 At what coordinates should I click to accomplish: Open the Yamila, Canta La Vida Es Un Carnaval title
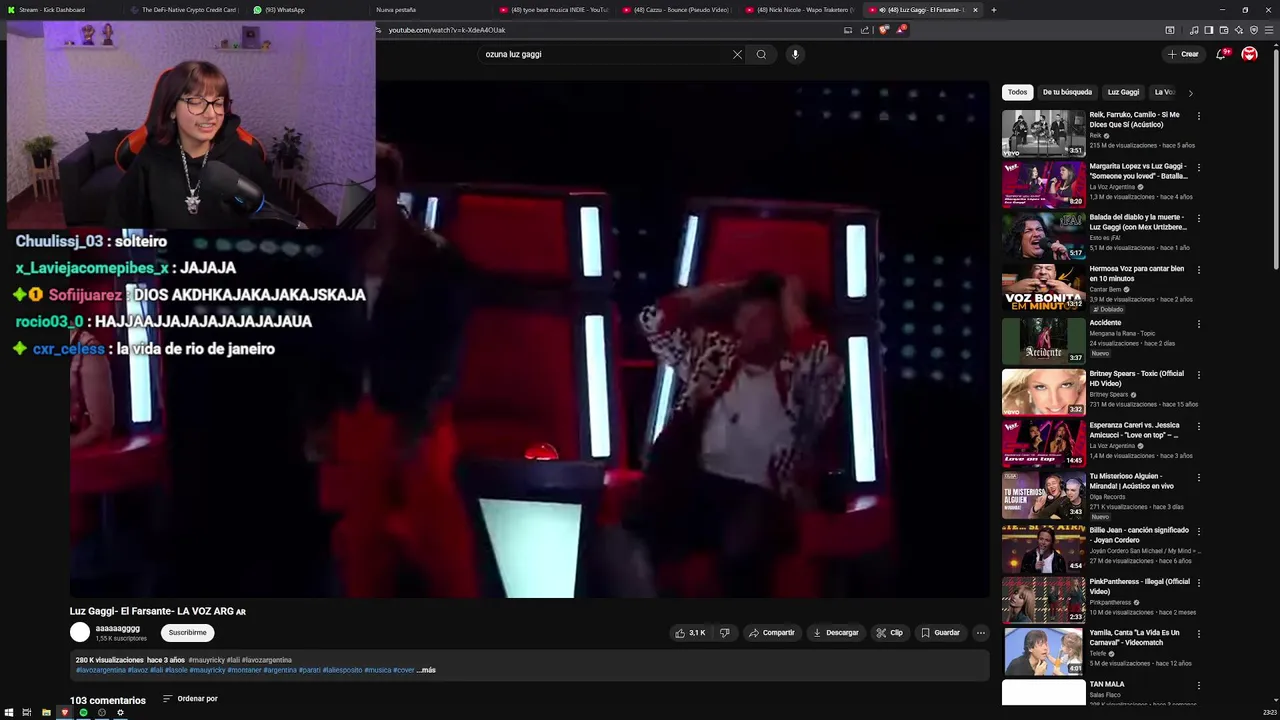pyautogui.click(x=1135, y=637)
